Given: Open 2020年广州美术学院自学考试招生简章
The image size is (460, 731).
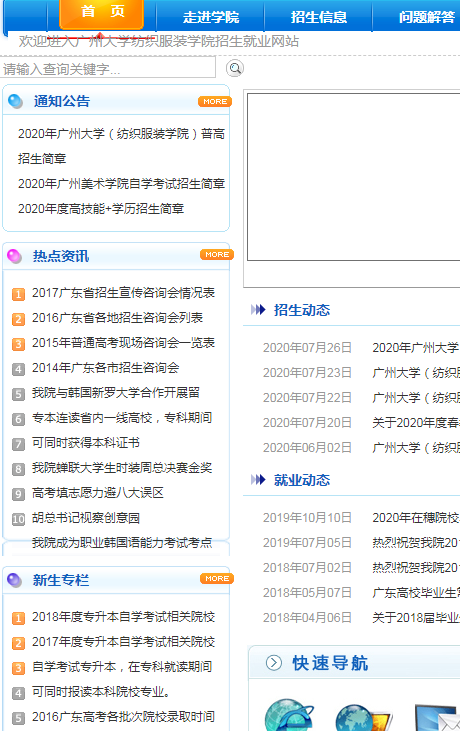Looking at the screenshot, I should point(121,184).
